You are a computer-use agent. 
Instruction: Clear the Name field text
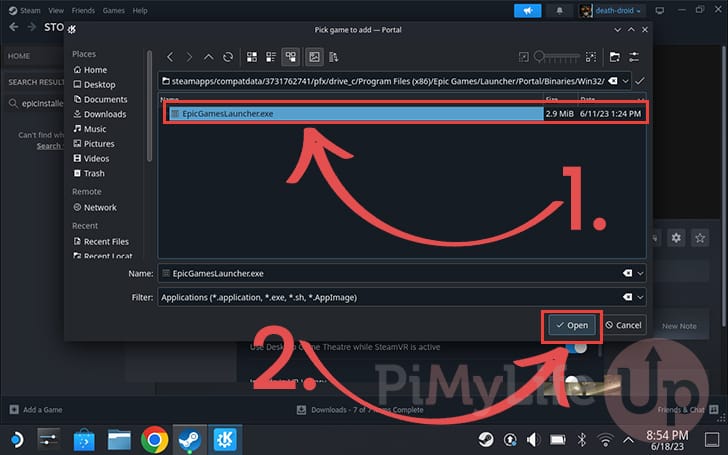[627, 273]
